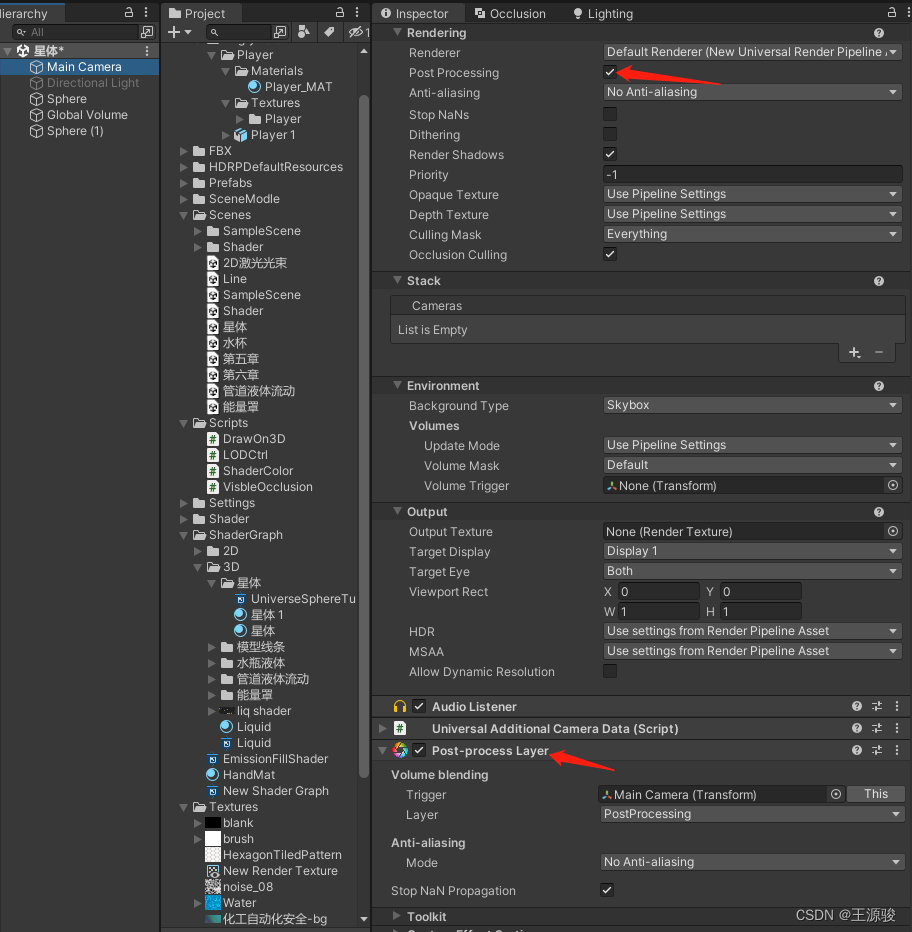Switch to the Lighting tab
The width and height of the screenshot is (912, 932).
pos(602,14)
